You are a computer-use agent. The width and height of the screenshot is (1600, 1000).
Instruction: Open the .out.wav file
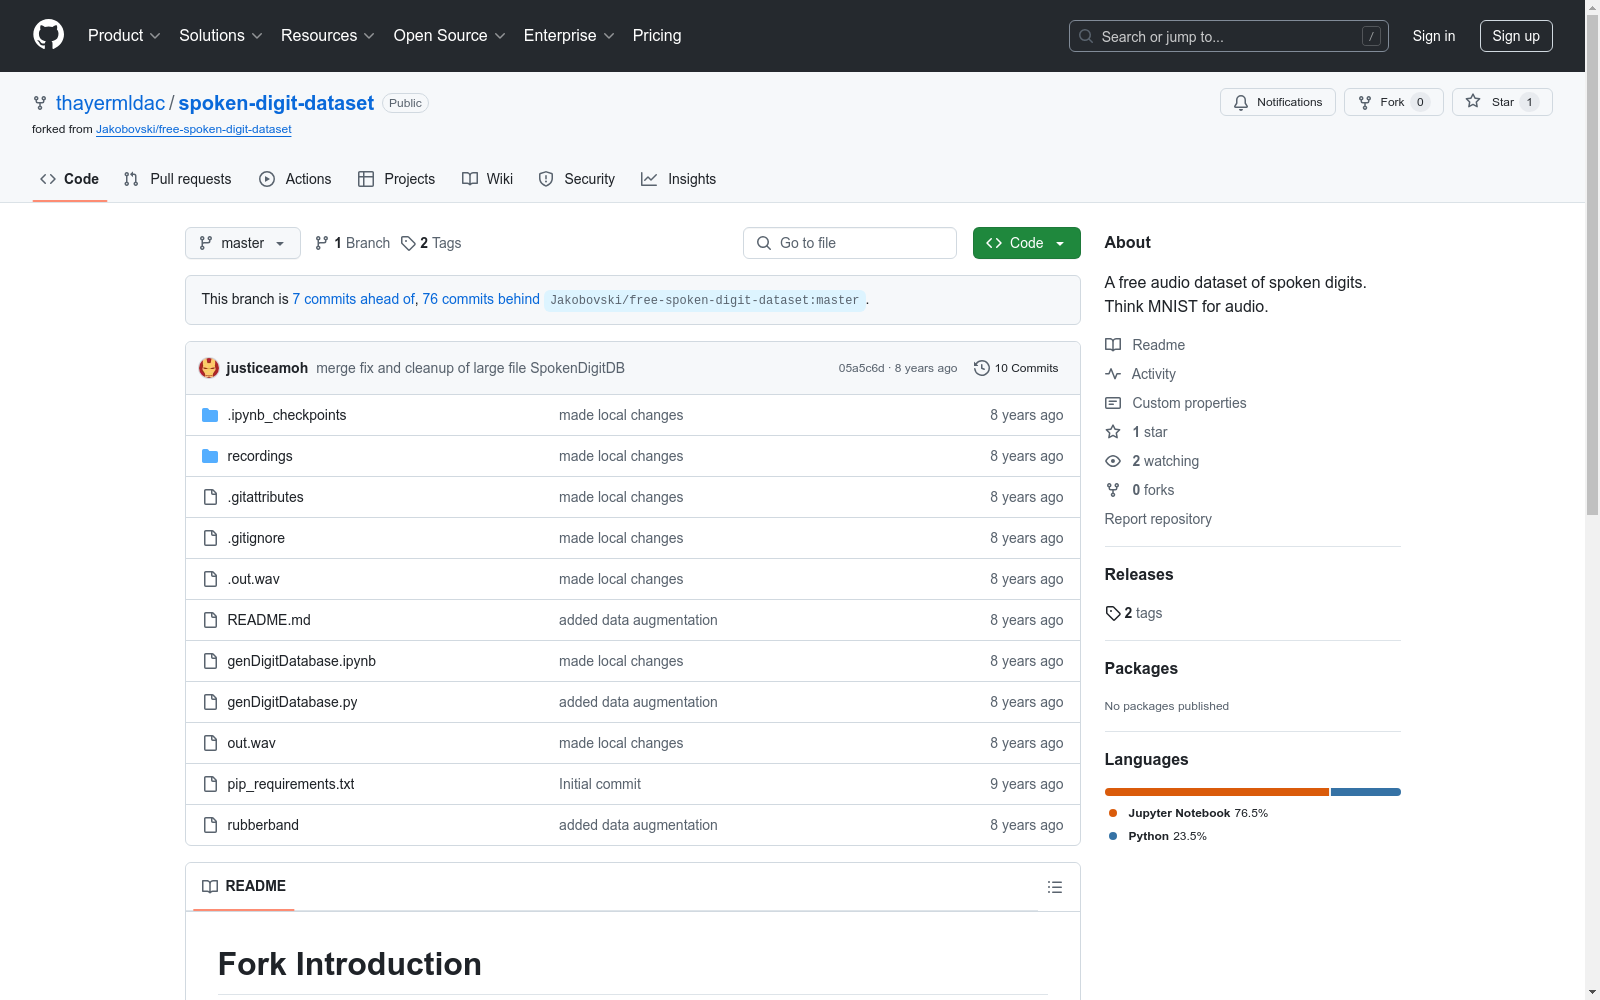(x=253, y=579)
